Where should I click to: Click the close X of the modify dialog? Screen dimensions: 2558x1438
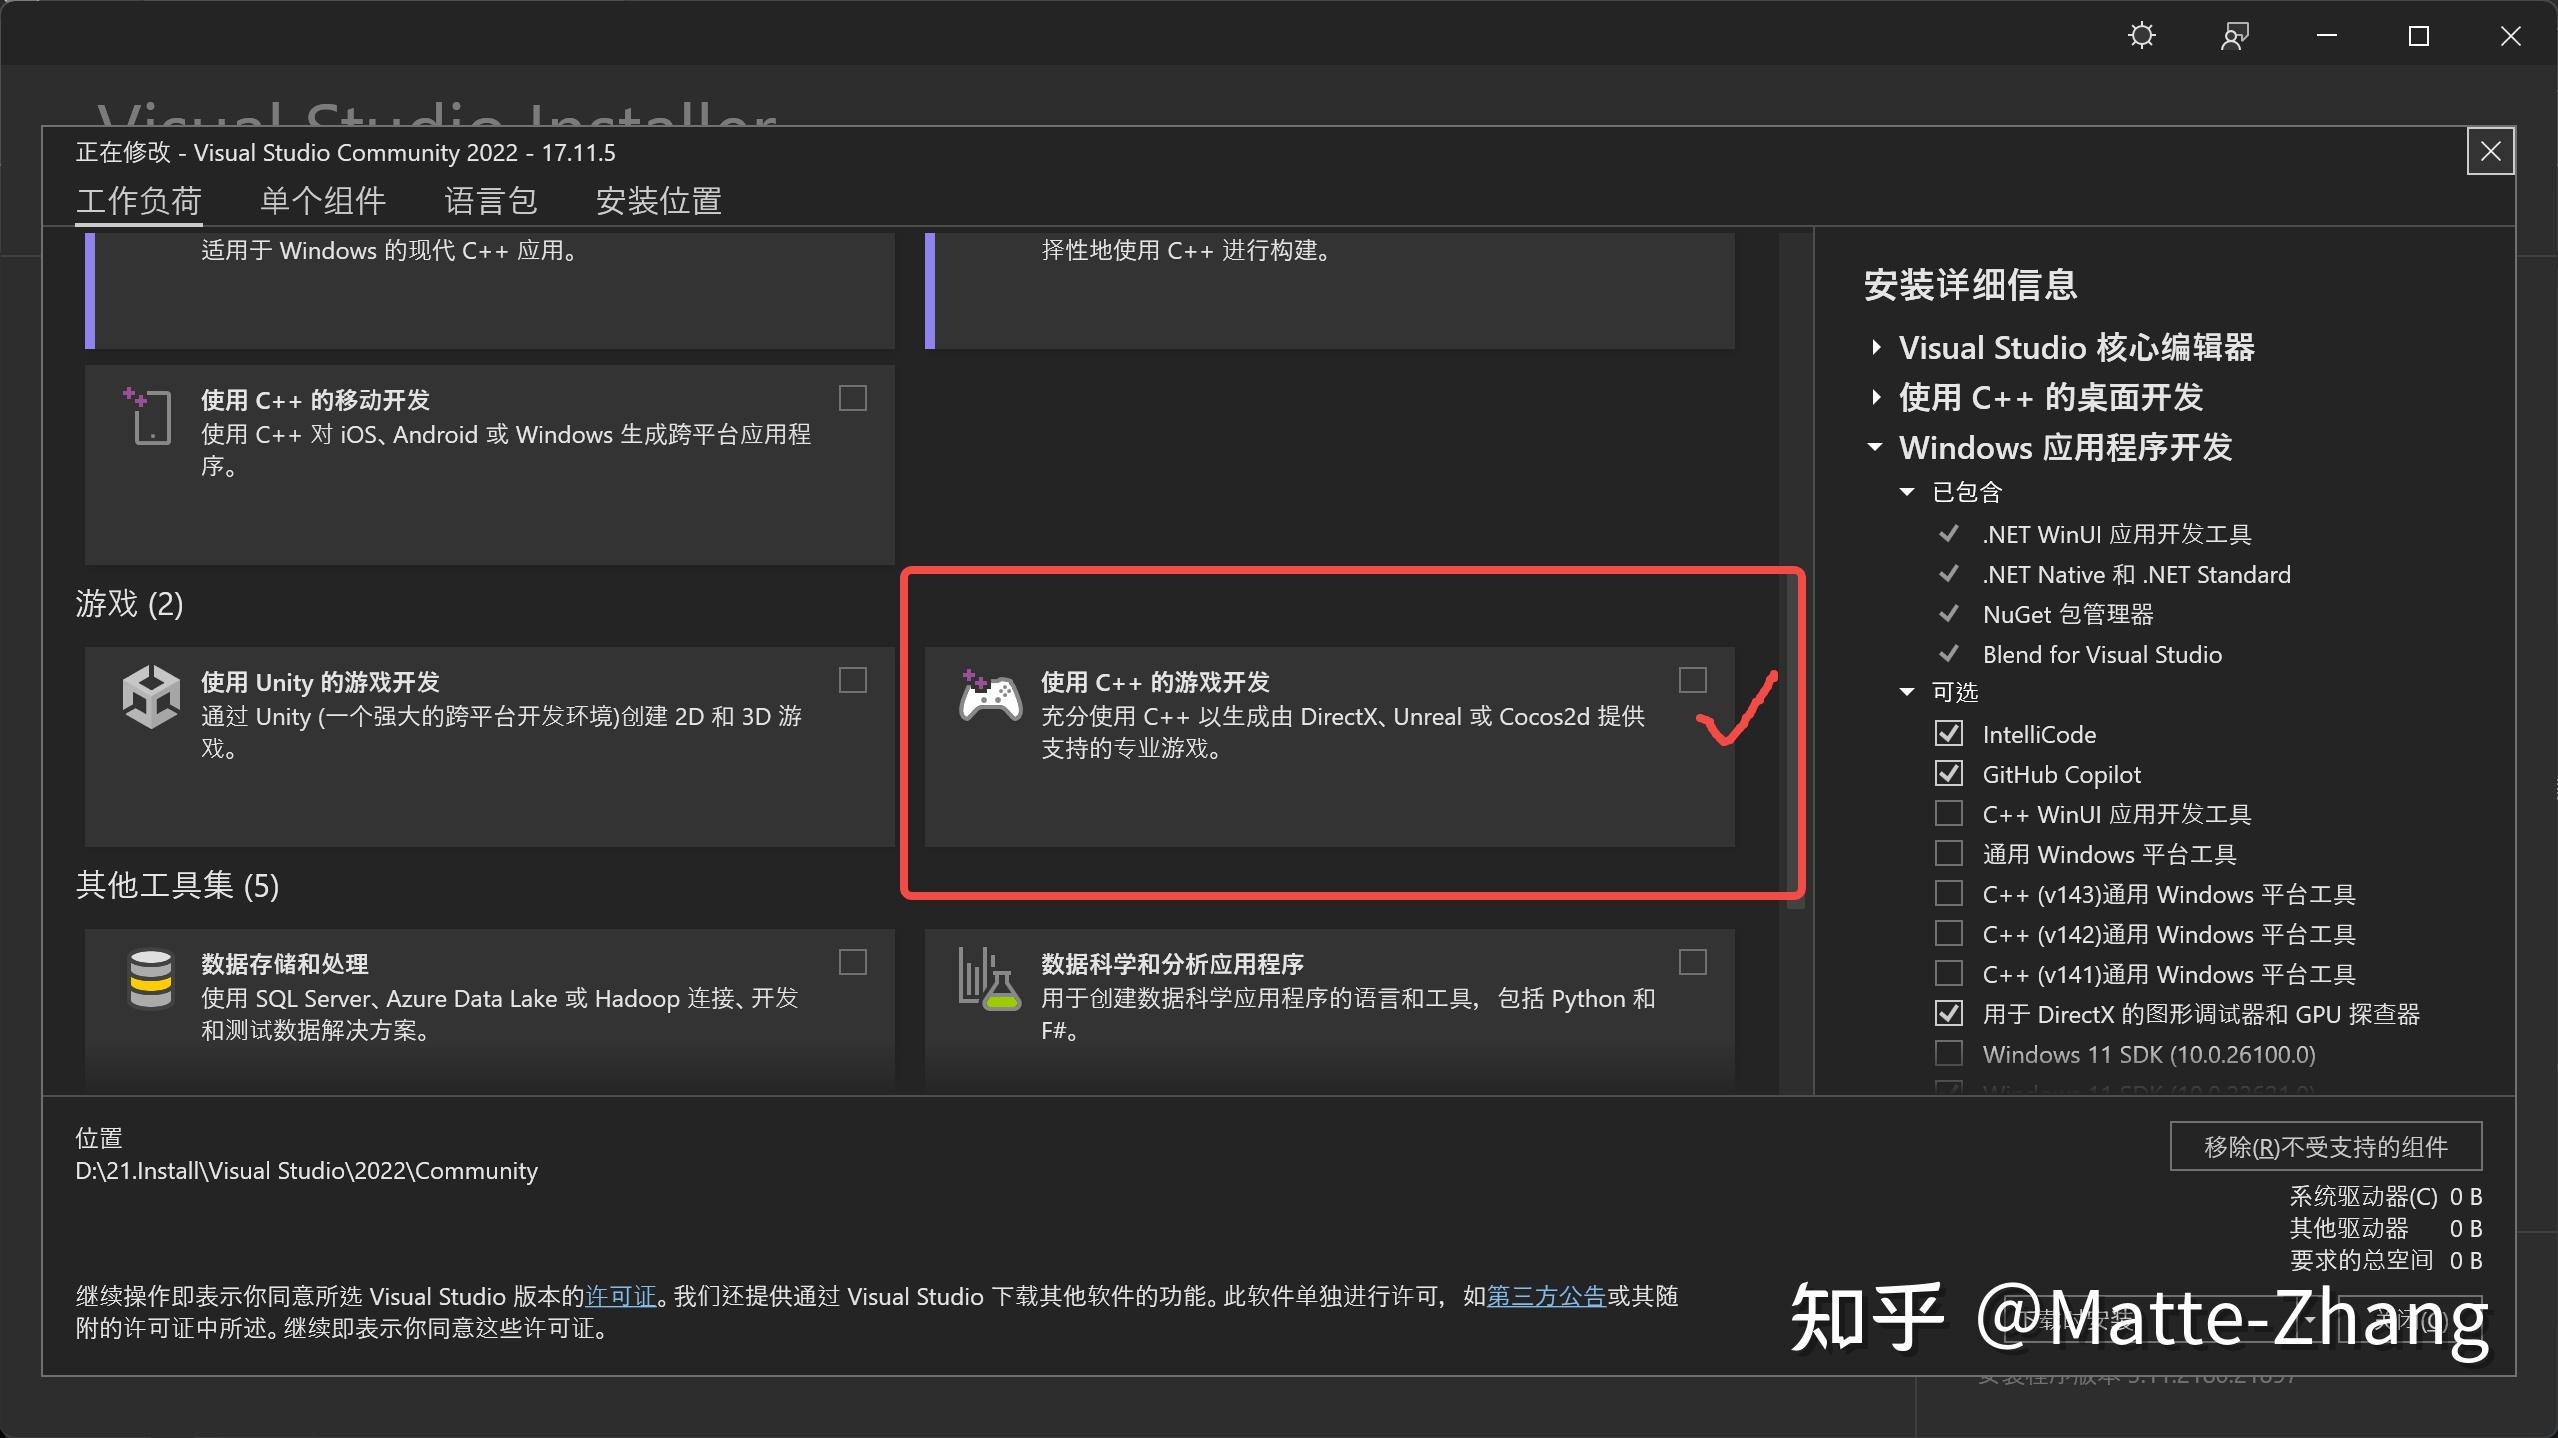[x=2490, y=150]
